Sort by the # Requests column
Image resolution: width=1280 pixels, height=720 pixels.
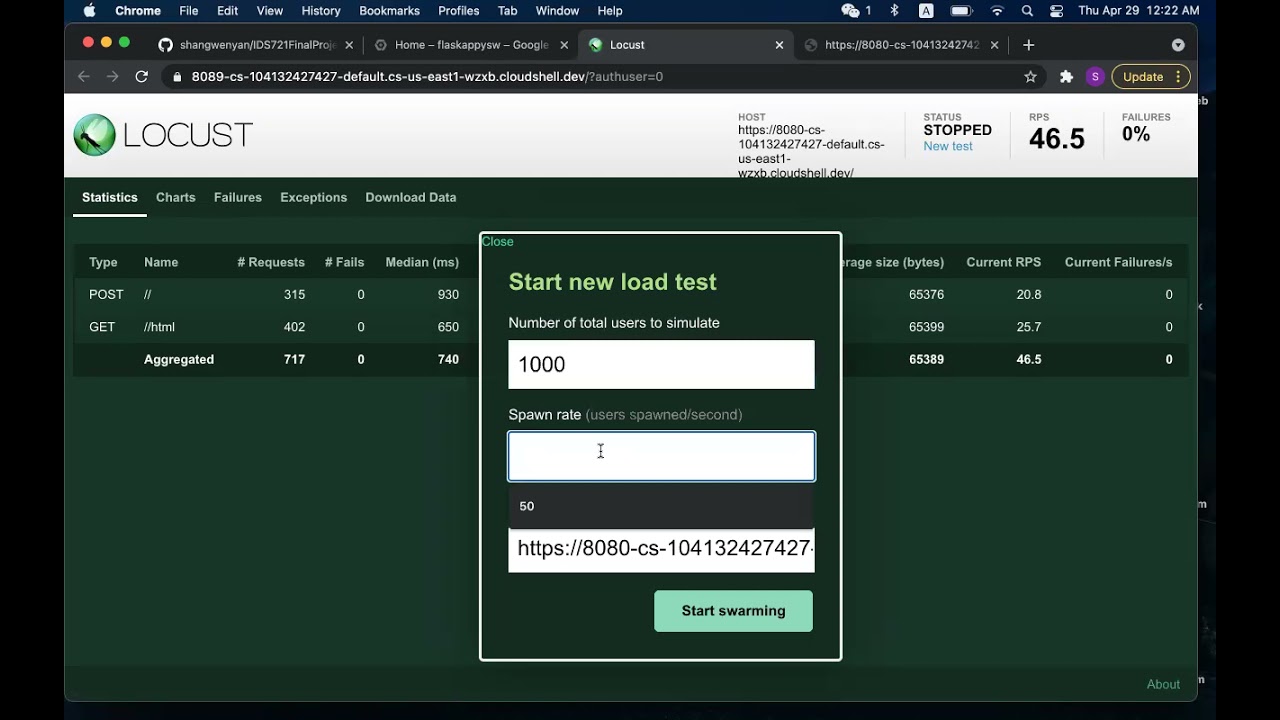(271, 263)
